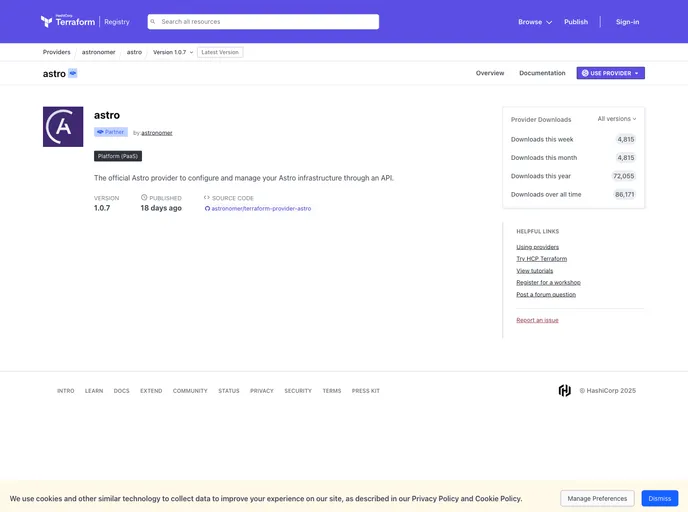Viewport: 688px width, 512px height.
Task: Open Providers breadcrumb link
Action: tap(57, 52)
